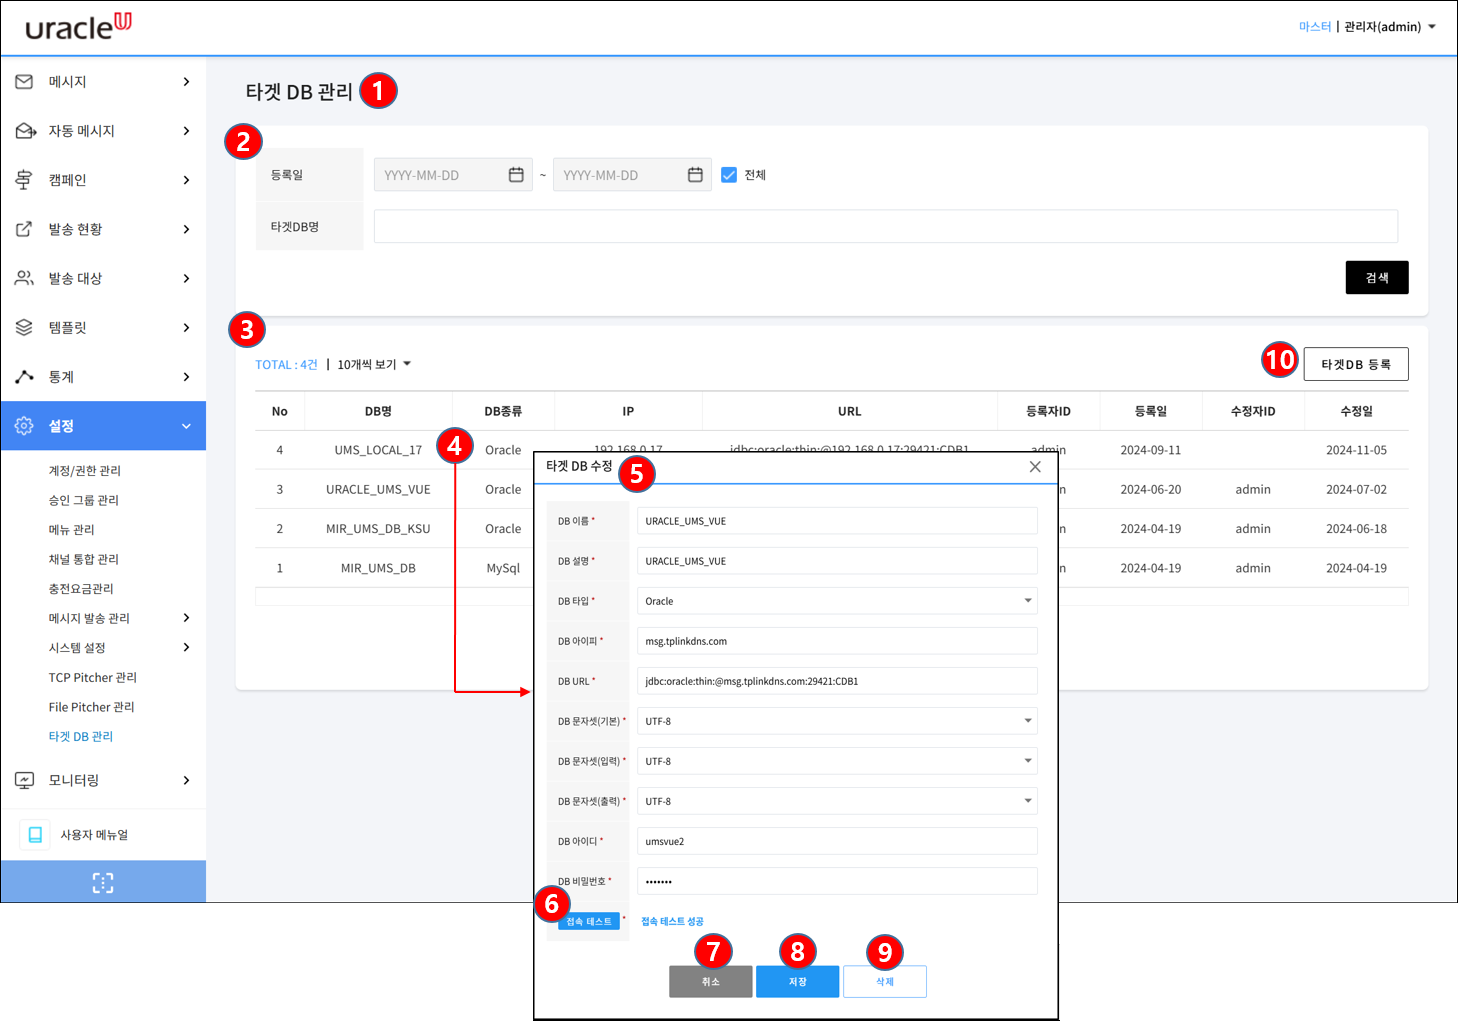The image size is (1458, 1021).
Task: Open 승인 그룹 관리 menu item
Action: [83, 500]
